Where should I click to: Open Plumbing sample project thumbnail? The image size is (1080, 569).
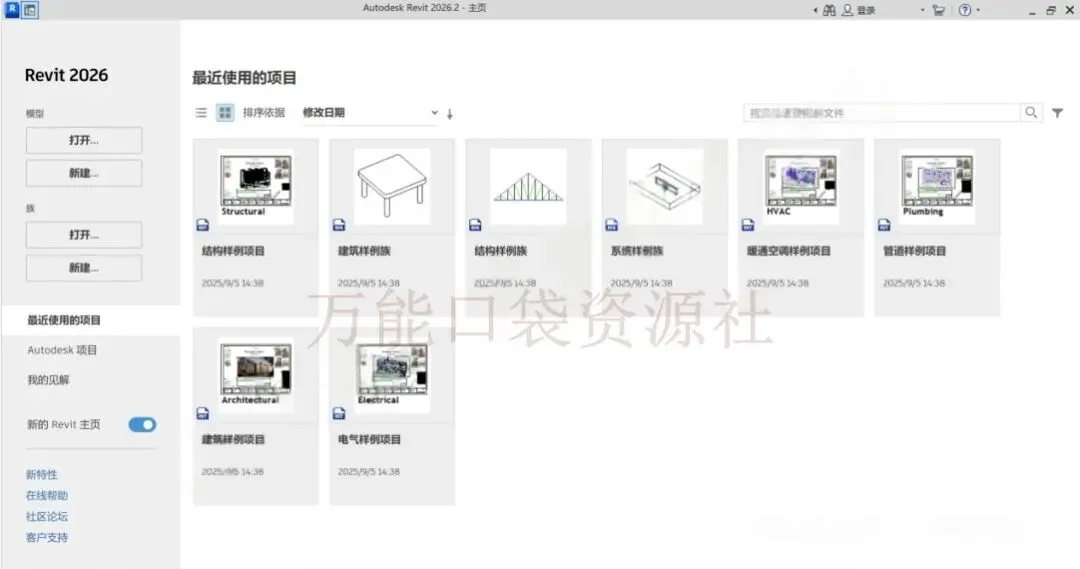click(x=937, y=186)
